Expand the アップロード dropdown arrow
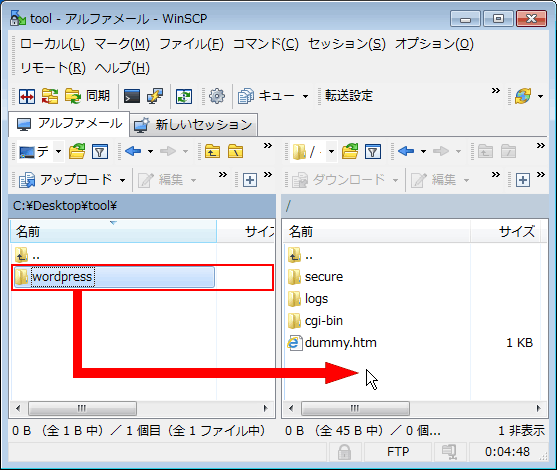 pyautogui.click(x=122, y=180)
